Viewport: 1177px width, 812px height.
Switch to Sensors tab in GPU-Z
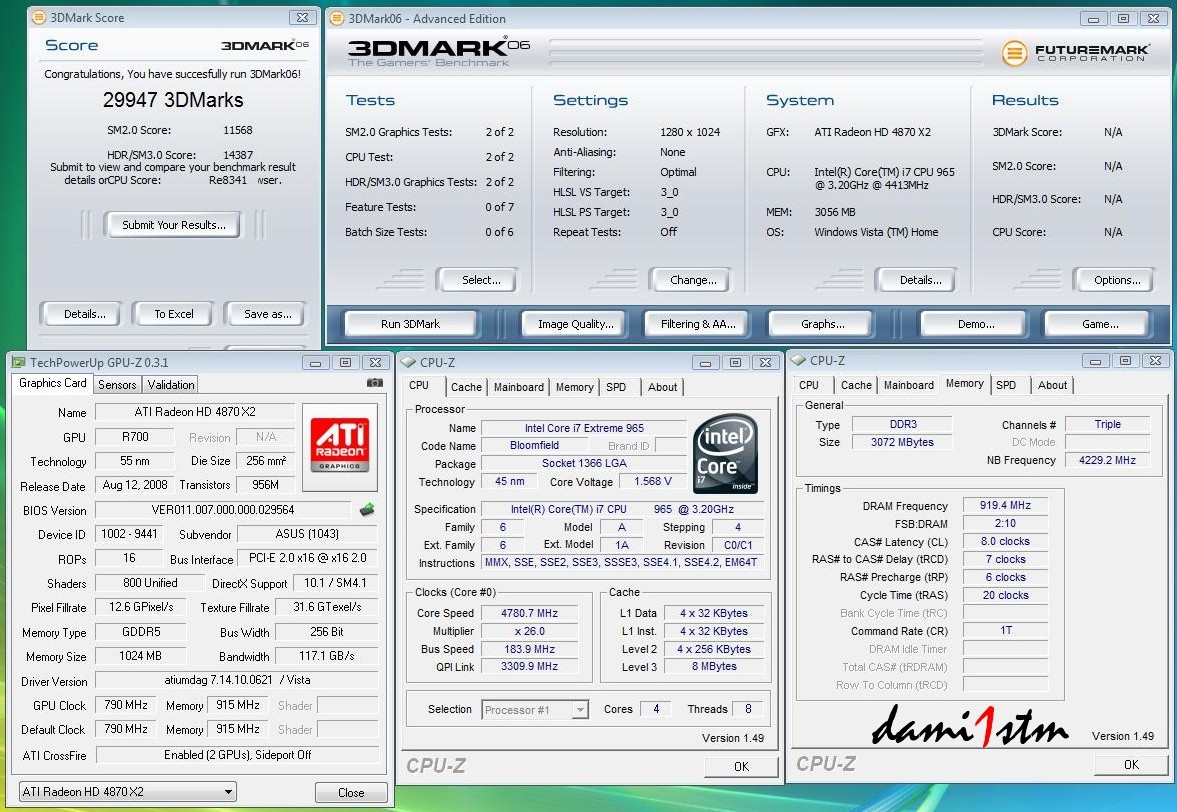(117, 384)
